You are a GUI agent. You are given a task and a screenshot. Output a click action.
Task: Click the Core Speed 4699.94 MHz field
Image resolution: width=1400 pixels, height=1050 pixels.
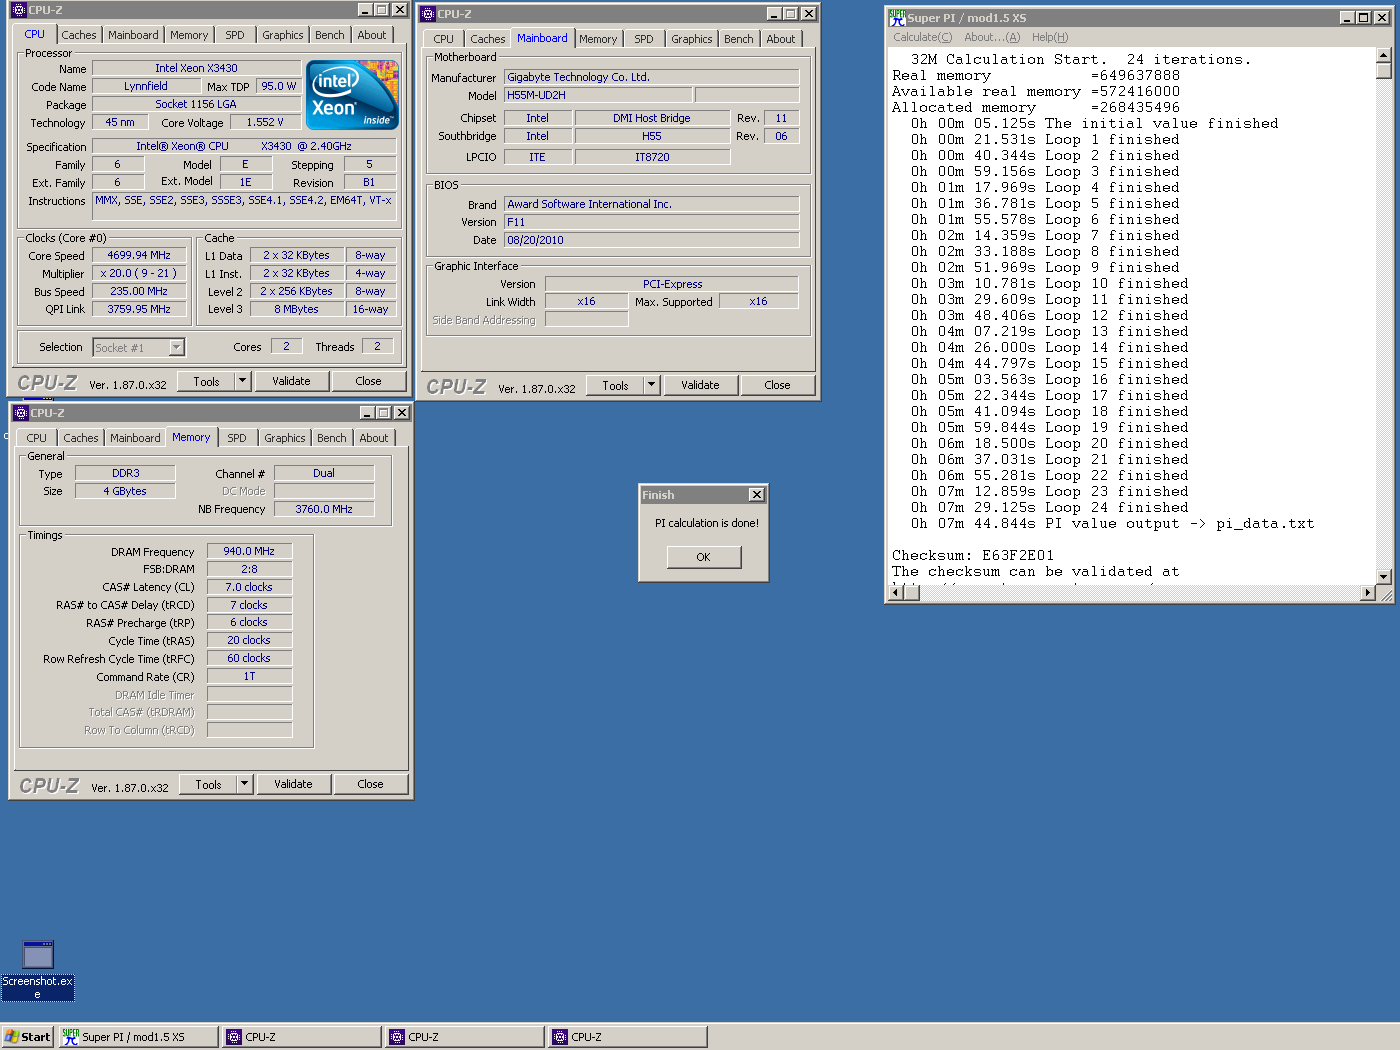tap(139, 255)
